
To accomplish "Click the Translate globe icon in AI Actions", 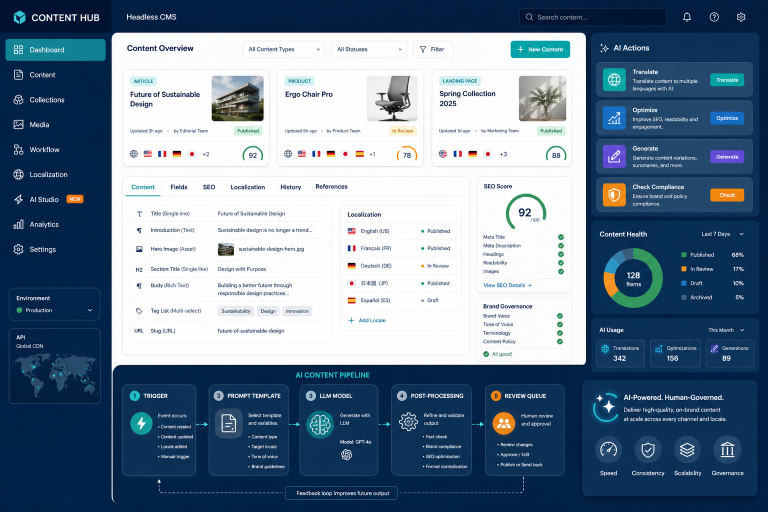I will click(x=614, y=80).
